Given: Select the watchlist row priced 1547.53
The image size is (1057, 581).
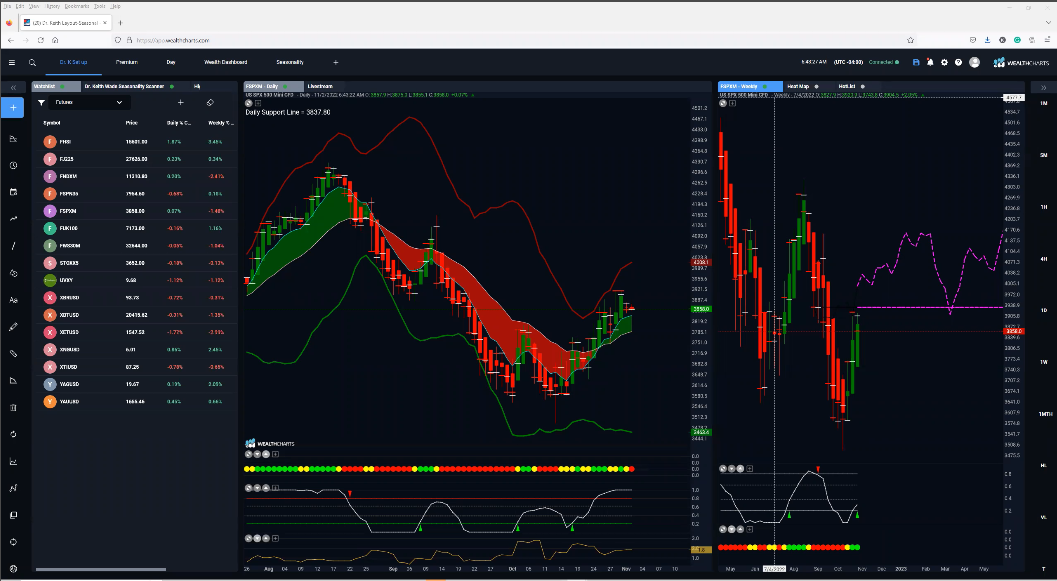Looking at the screenshot, I should (x=136, y=332).
